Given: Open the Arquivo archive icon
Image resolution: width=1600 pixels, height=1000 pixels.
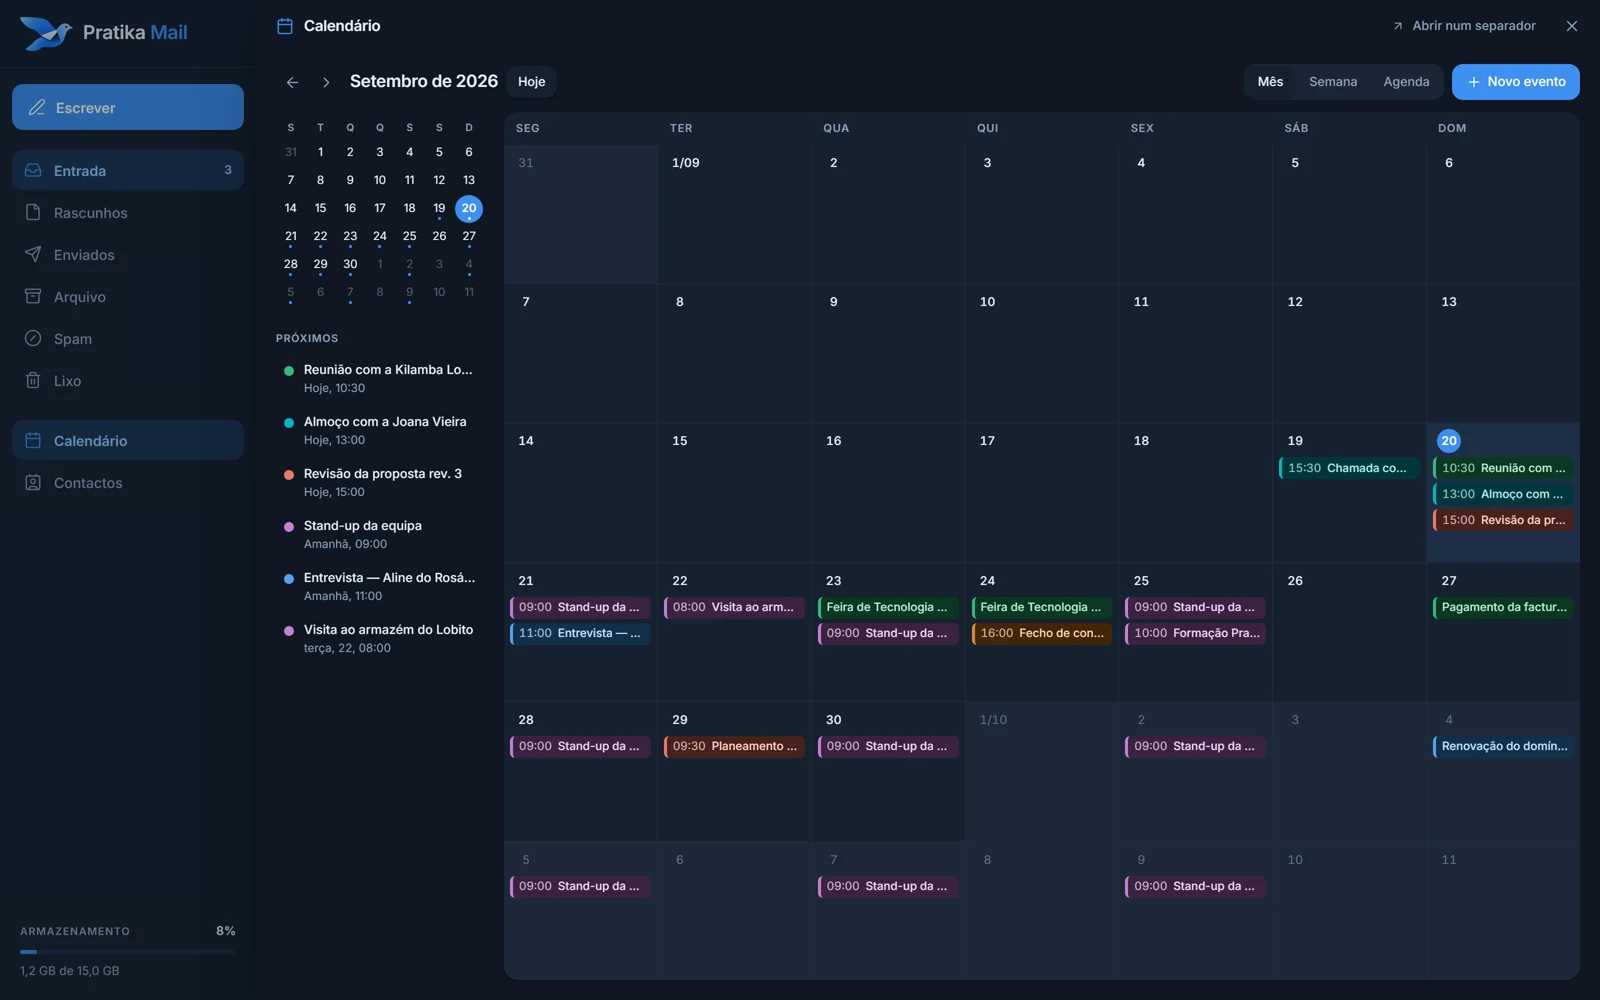Looking at the screenshot, I should tap(33, 296).
